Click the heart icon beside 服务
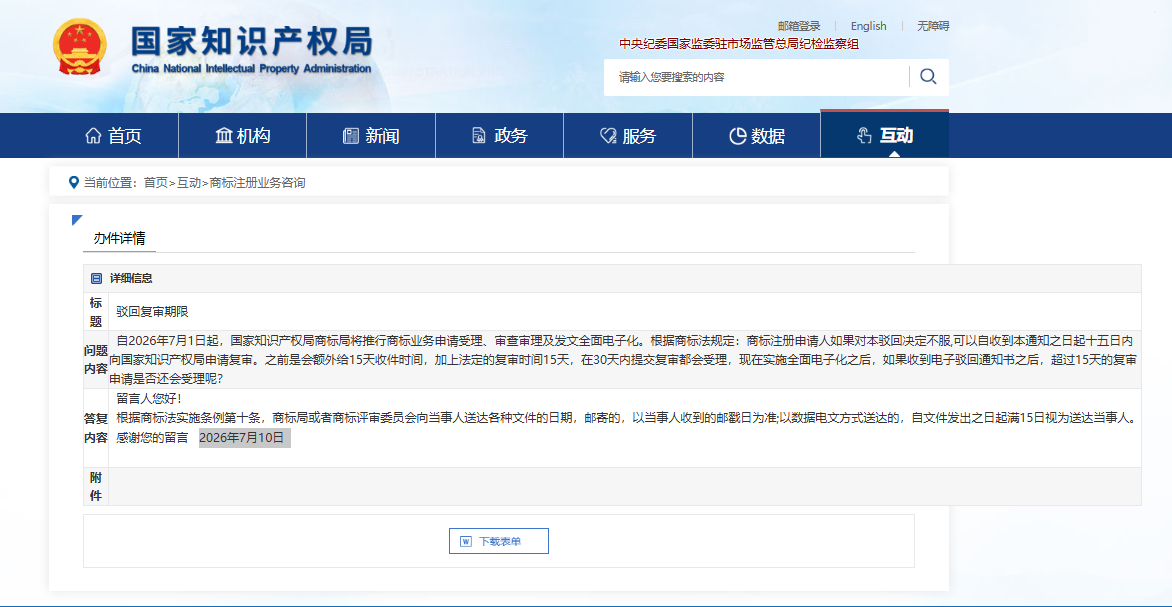1172x607 pixels. point(607,136)
